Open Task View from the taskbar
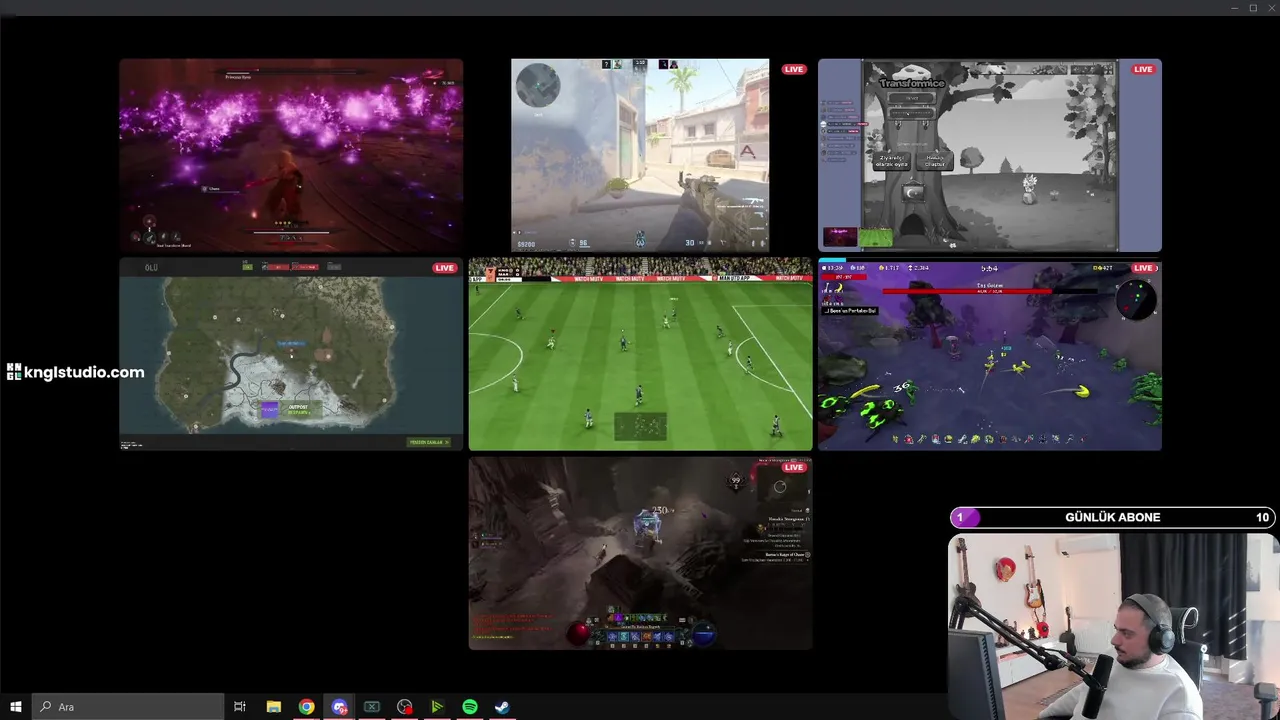The height and width of the screenshot is (720, 1280). (x=240, y=707)
